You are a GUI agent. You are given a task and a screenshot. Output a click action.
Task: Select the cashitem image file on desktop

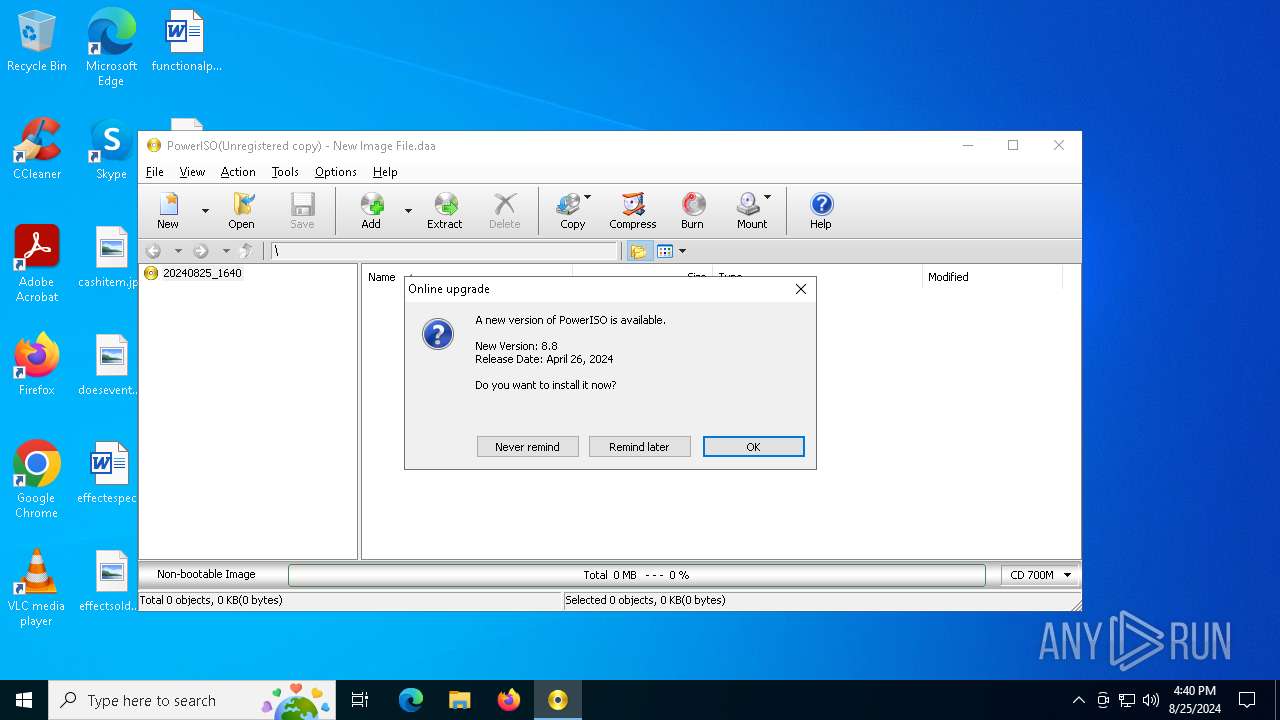click(110, 258)
